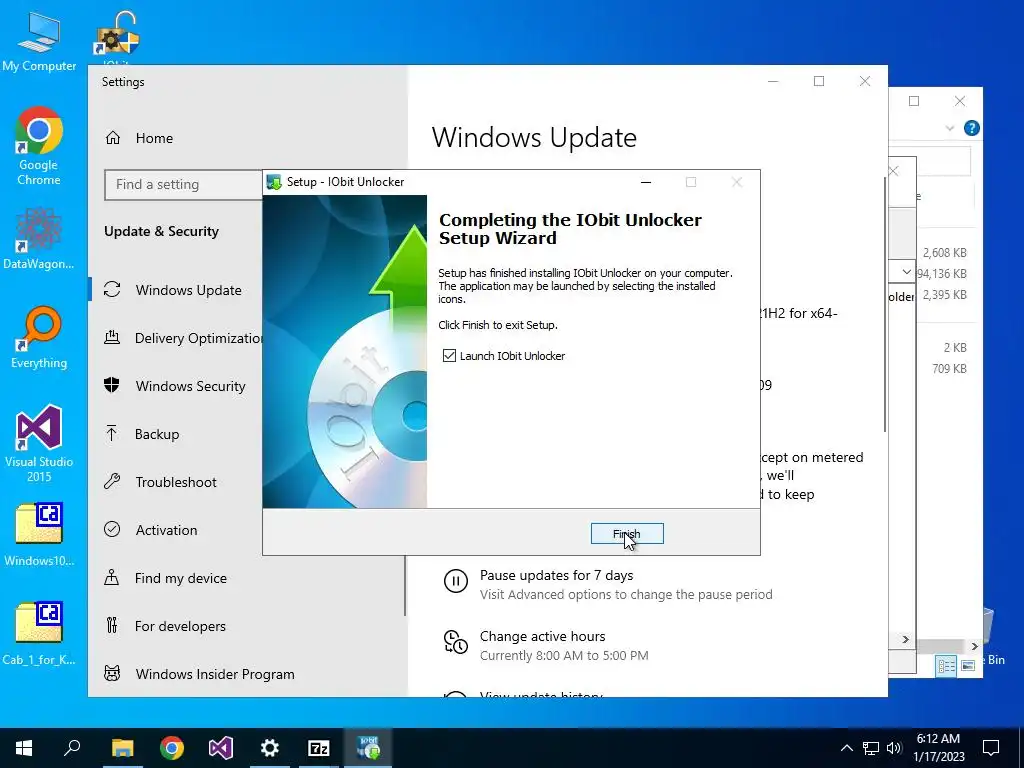Click the Windows Security shield icon

click(x=112, y=385)
